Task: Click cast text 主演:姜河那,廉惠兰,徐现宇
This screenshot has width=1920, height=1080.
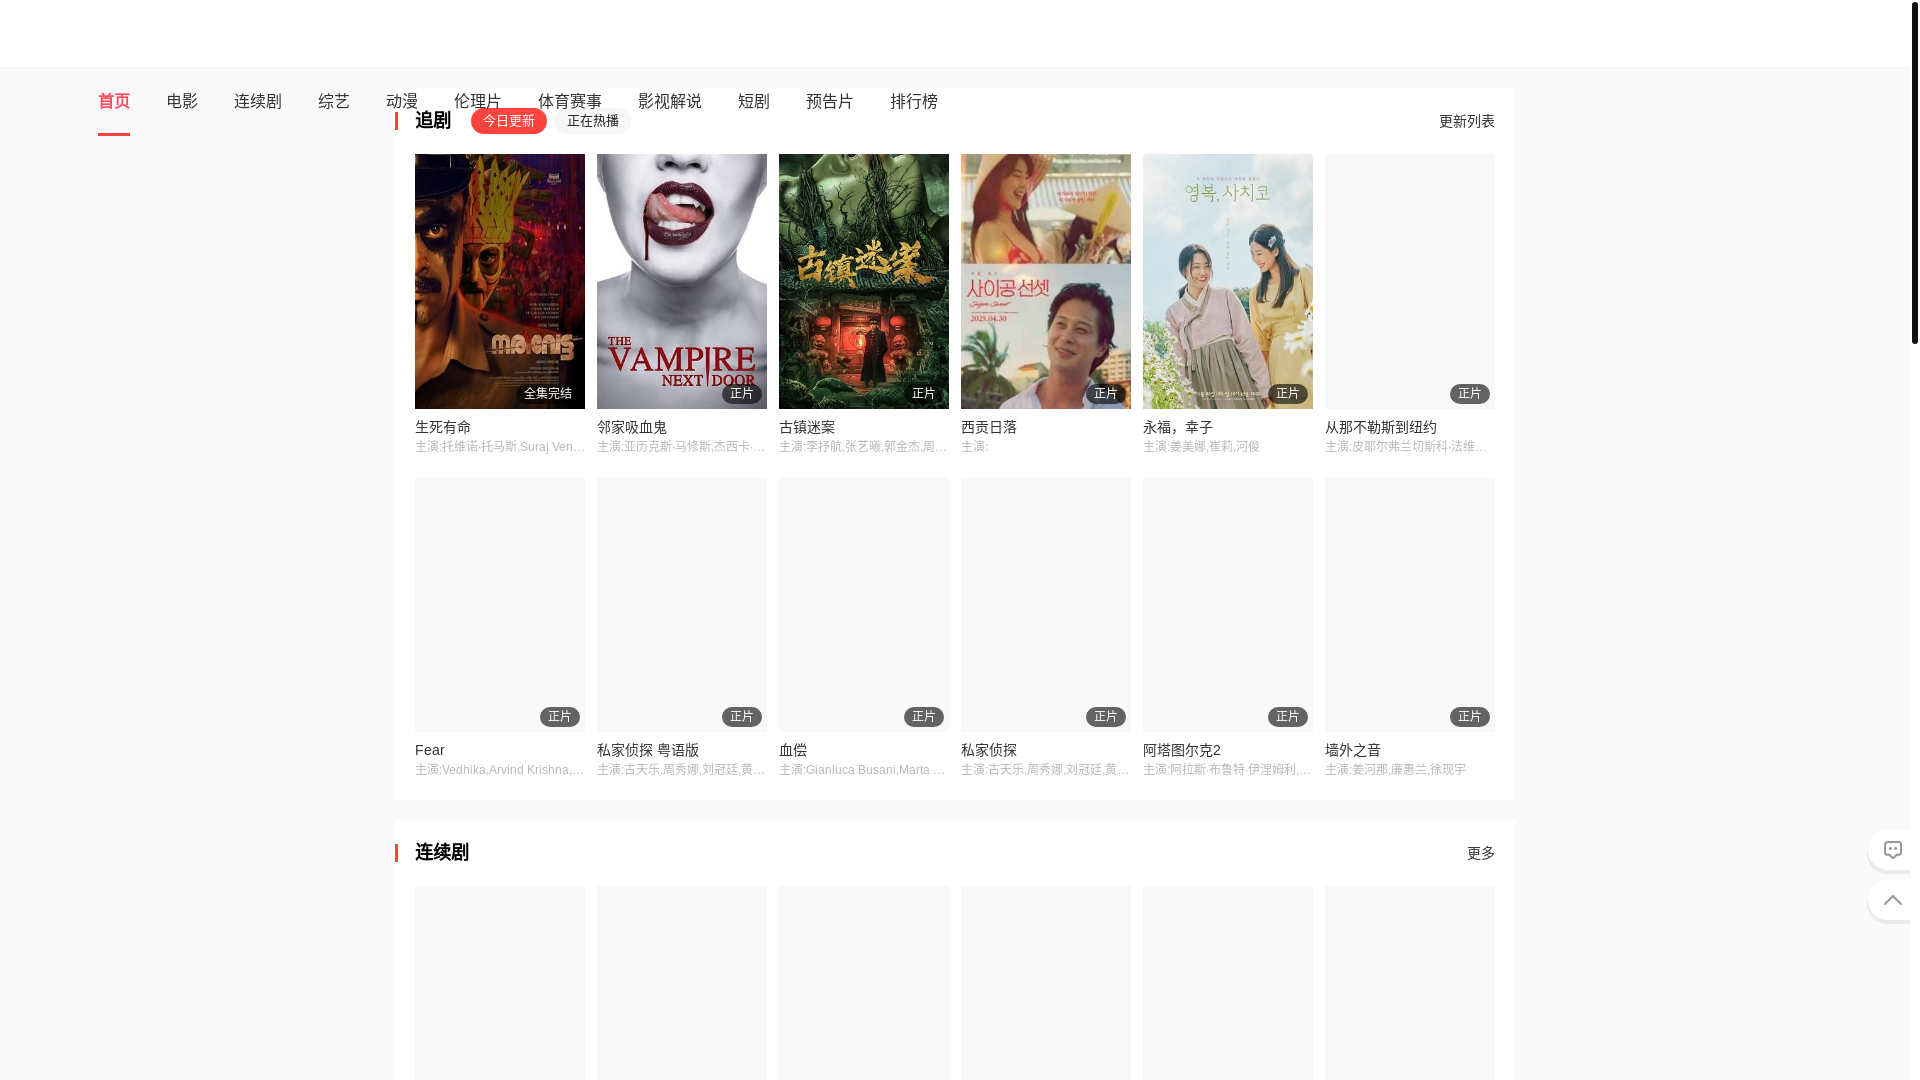Action: [1395, 770]
